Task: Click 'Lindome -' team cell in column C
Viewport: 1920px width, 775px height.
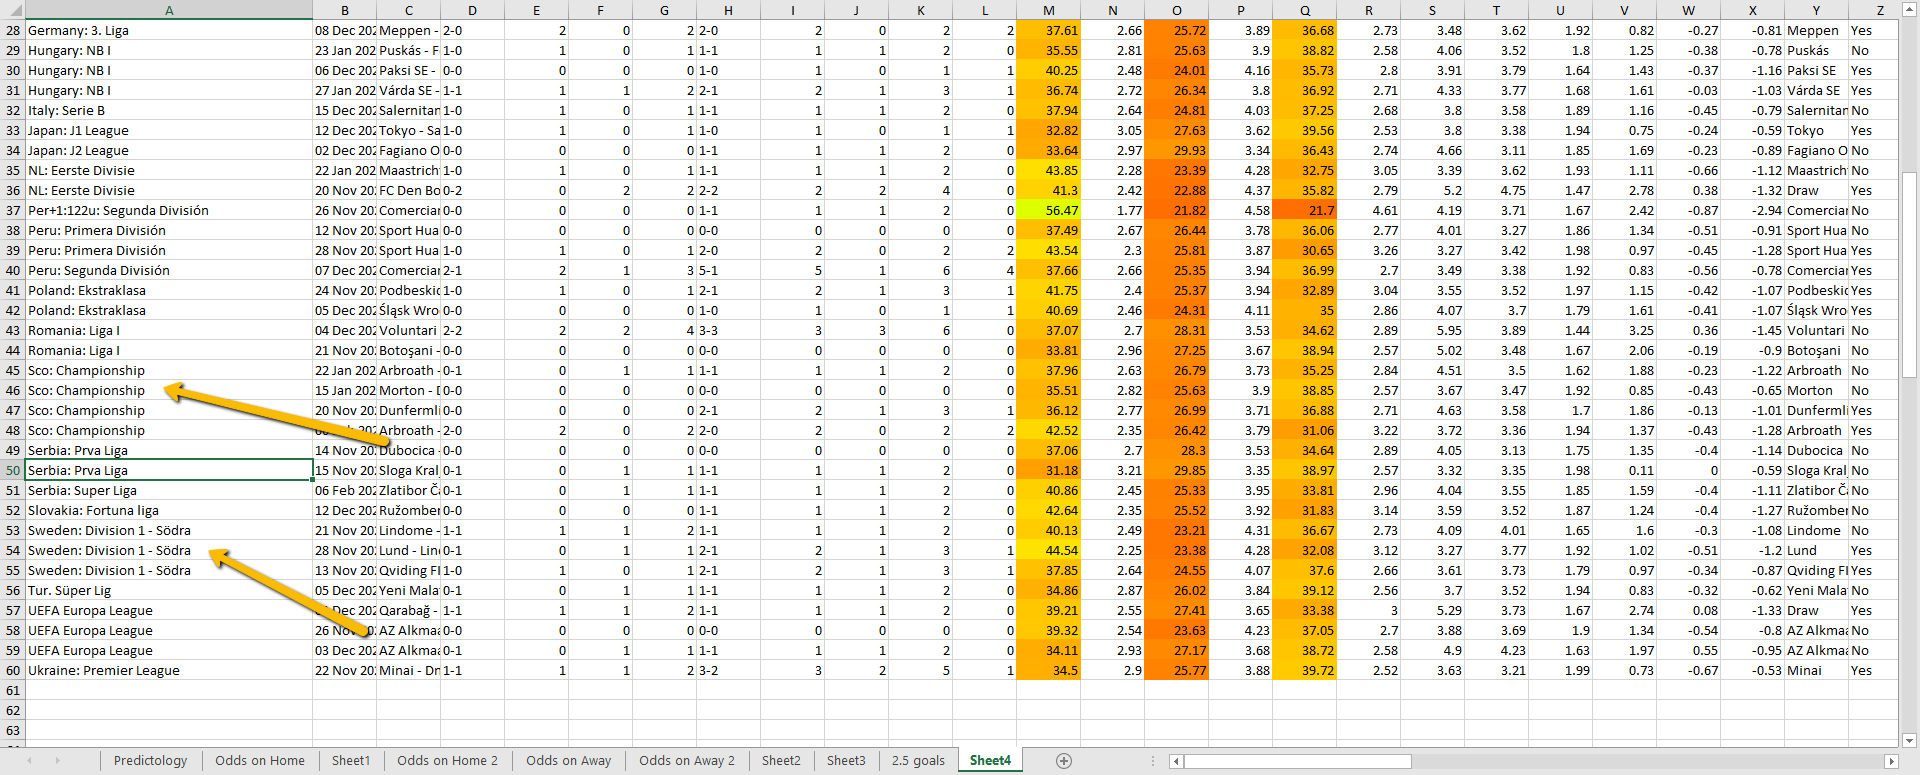Action: pos(408,530)
